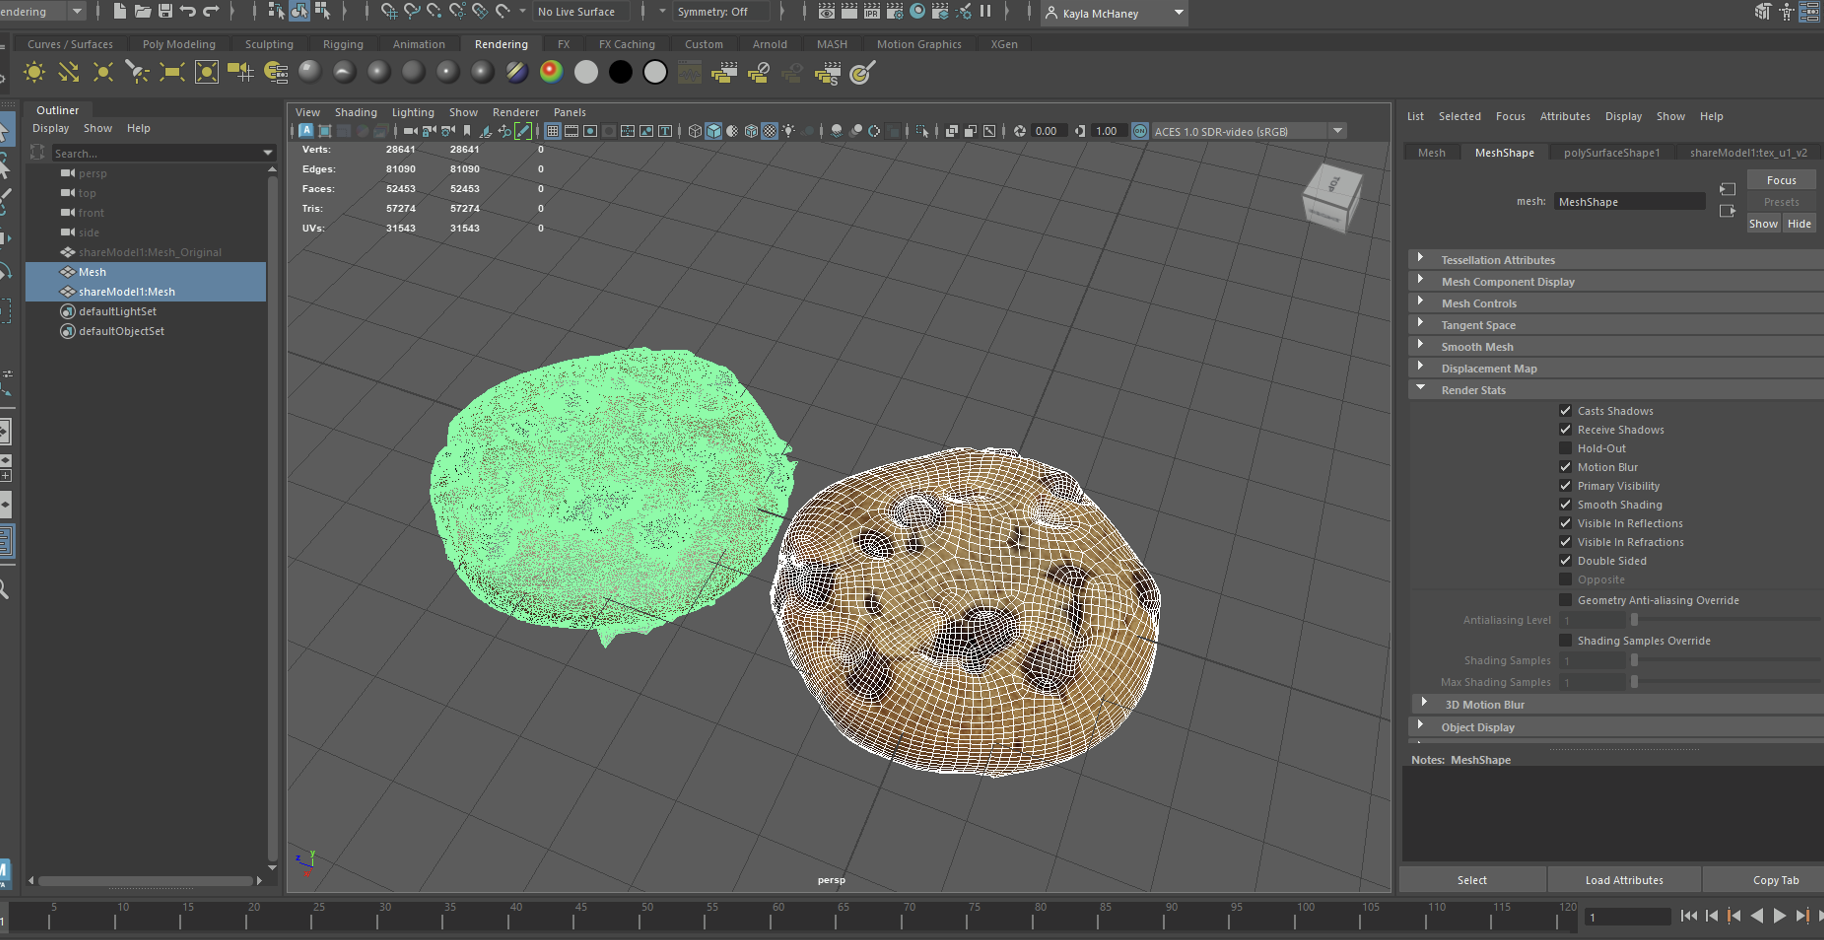The width and height of the screenshot is (1824, 940).
Task: Open the Attribute Editor Selected menu
Action: click(1460, 116)
